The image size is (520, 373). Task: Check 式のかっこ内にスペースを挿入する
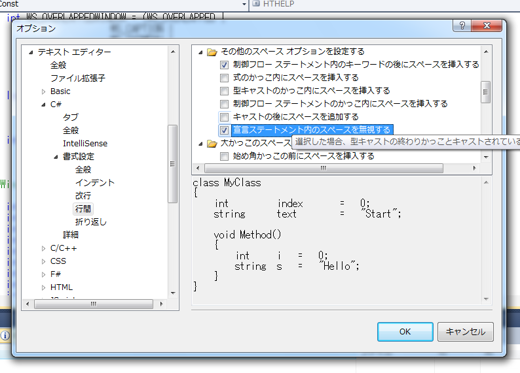224,78
